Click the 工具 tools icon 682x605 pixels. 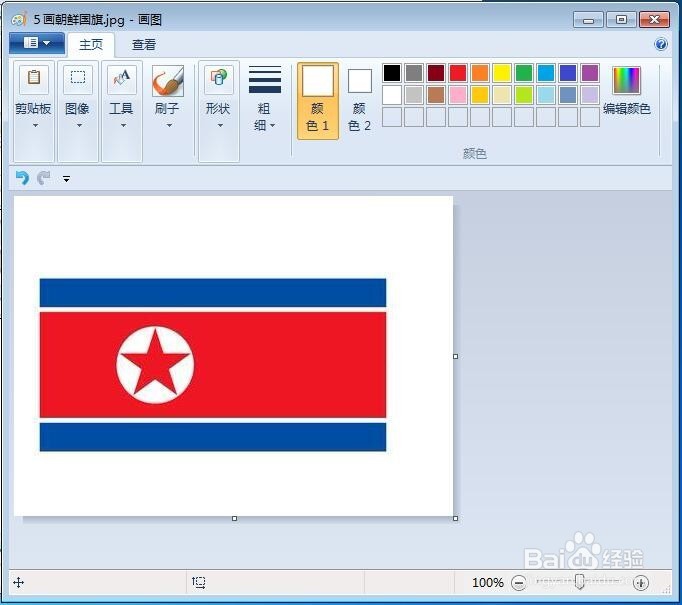(x=122, y=79)
